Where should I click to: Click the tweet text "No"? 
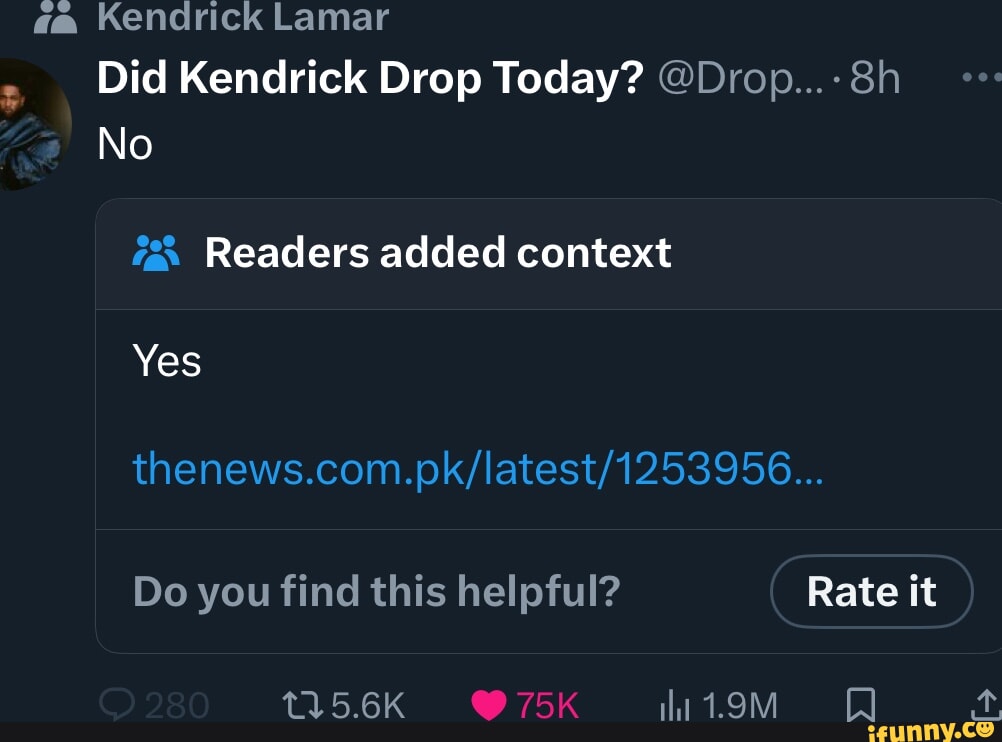[x=125, y=145]
